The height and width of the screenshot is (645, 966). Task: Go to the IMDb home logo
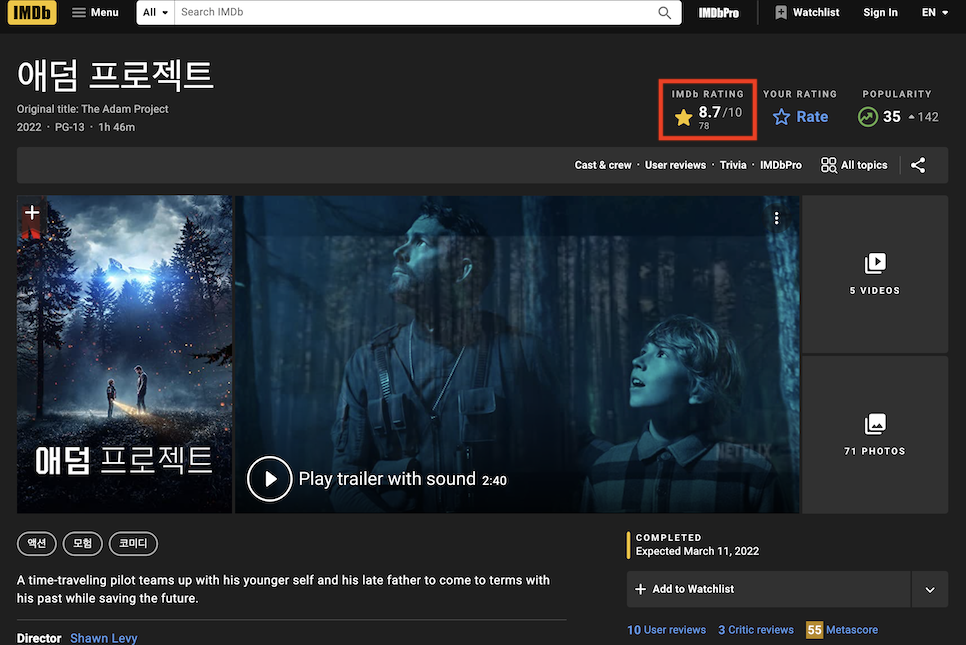(x=32, y=12)
